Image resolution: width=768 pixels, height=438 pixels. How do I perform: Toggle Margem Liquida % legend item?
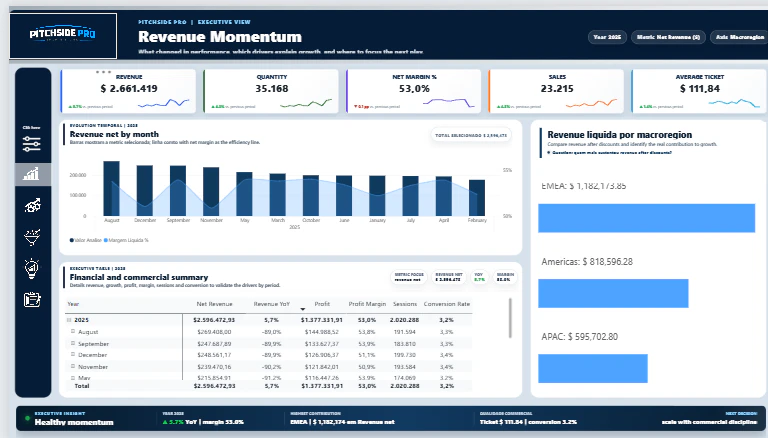click(x=126, y=240)
